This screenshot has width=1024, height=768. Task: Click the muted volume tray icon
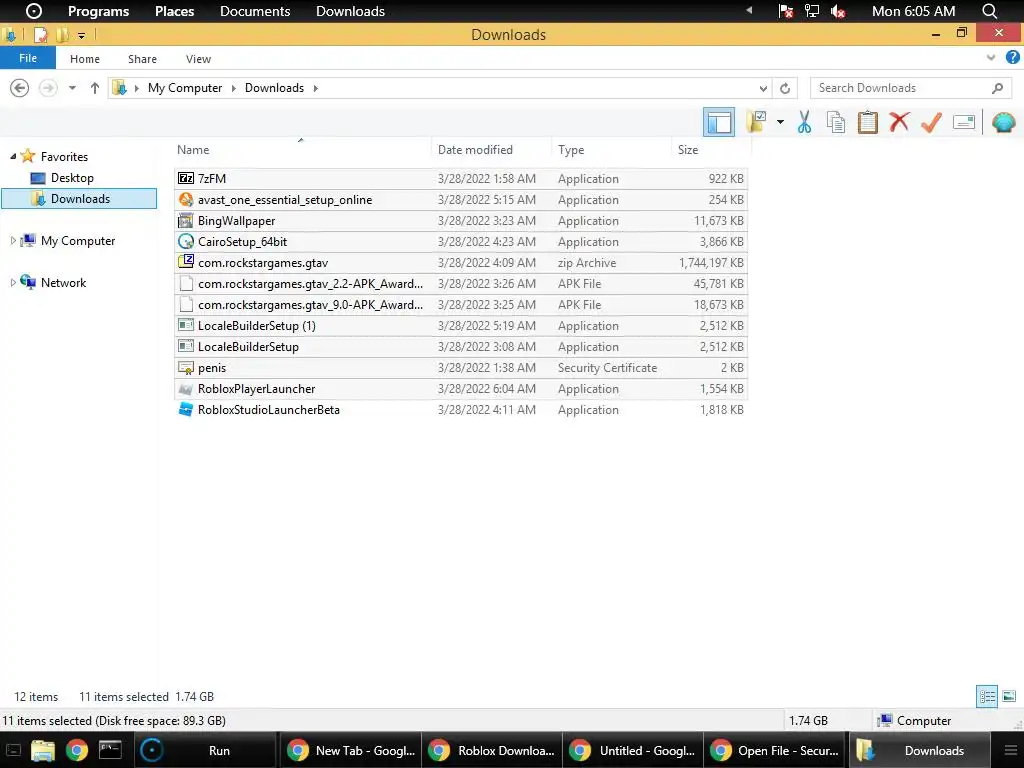838,11
